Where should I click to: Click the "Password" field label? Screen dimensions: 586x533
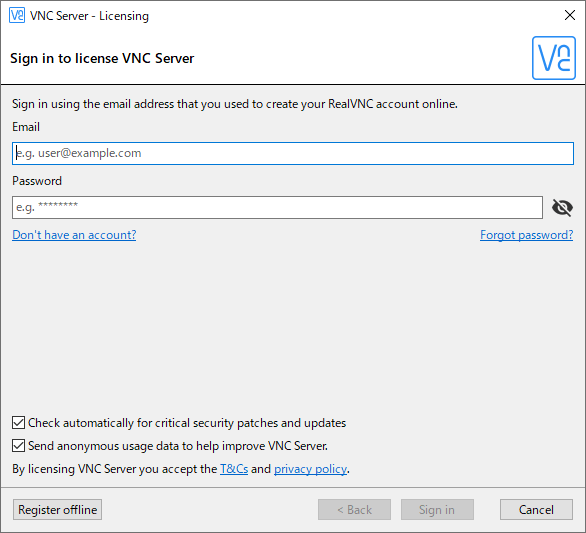coord(37,181)
